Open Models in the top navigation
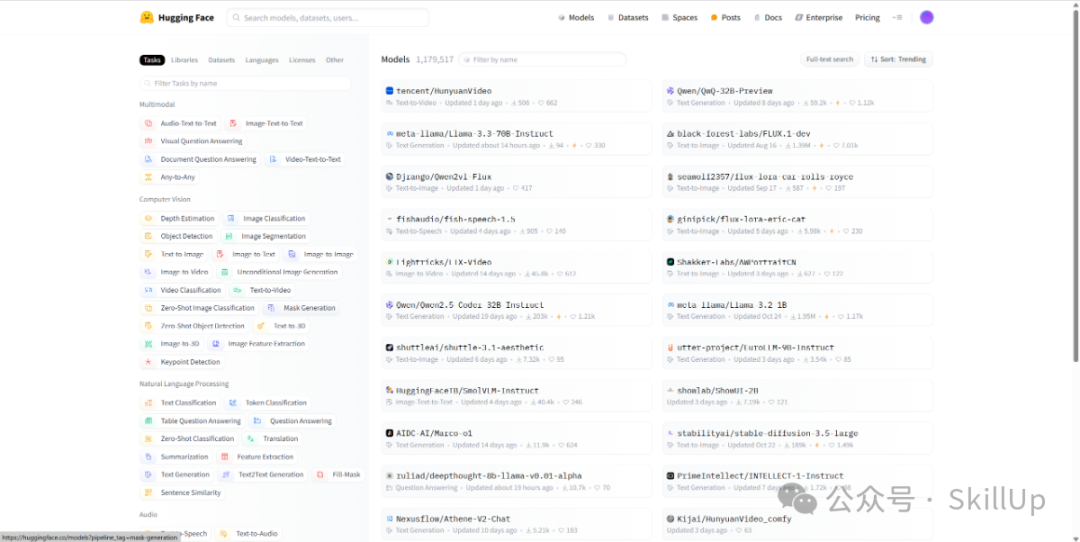 (576, 17)
